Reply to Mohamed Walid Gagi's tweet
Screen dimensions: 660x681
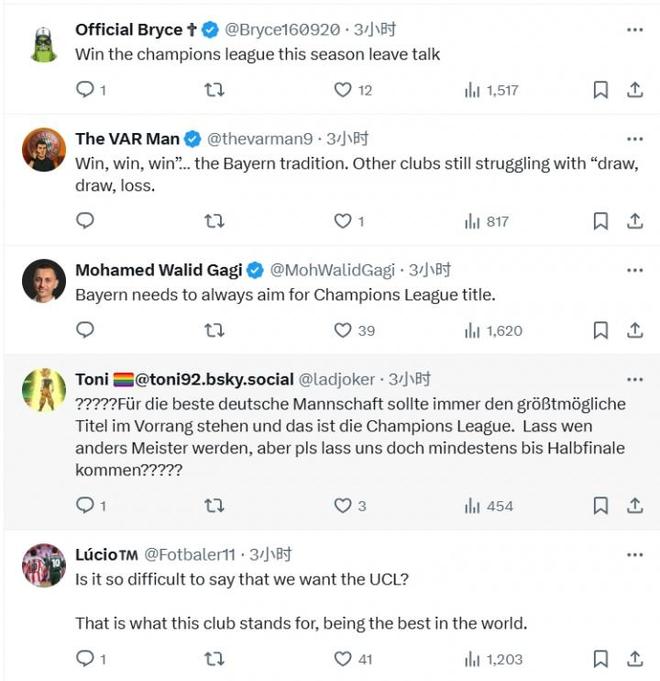pos(86,330)
